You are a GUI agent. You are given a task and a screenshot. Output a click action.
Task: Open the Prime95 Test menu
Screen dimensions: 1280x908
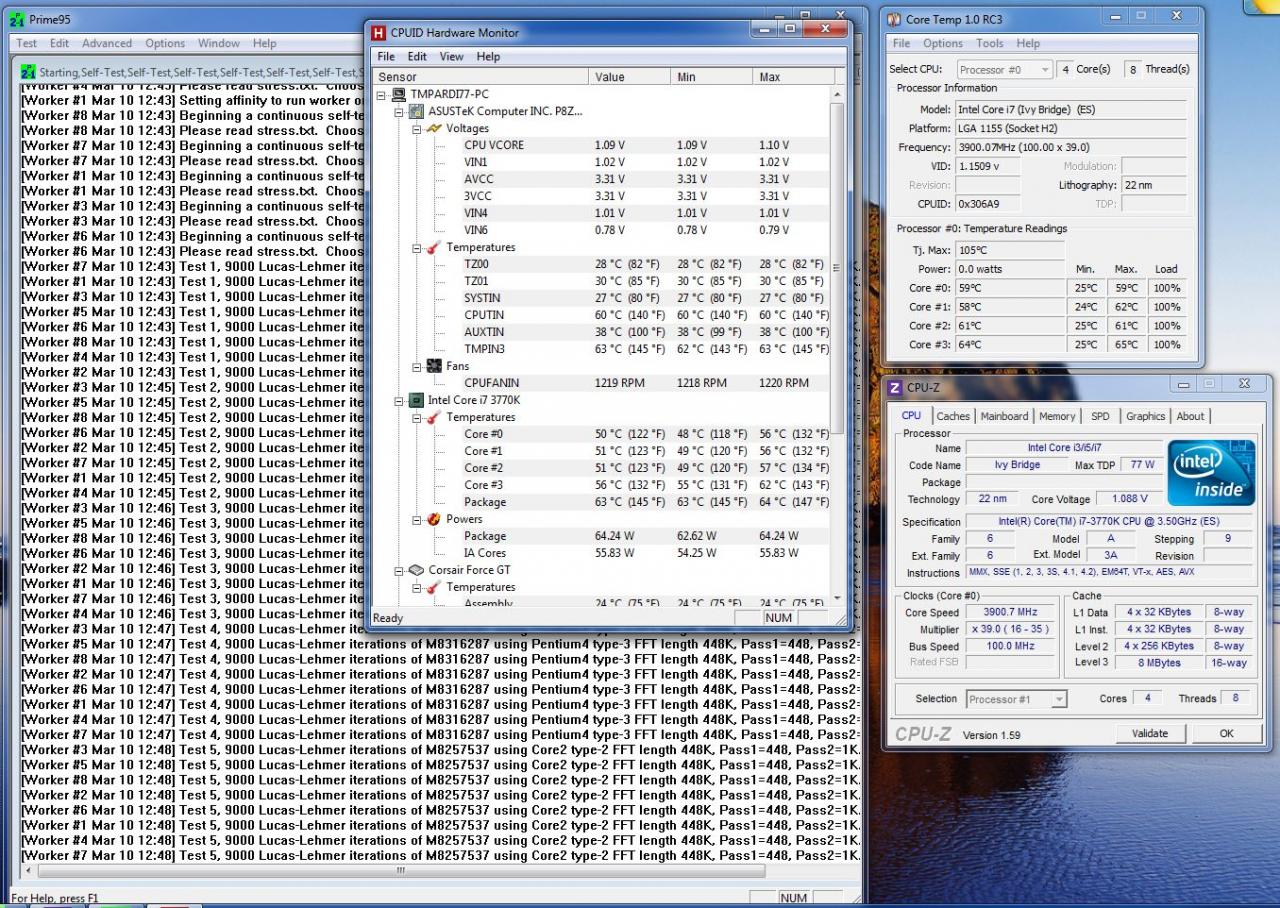26,43
